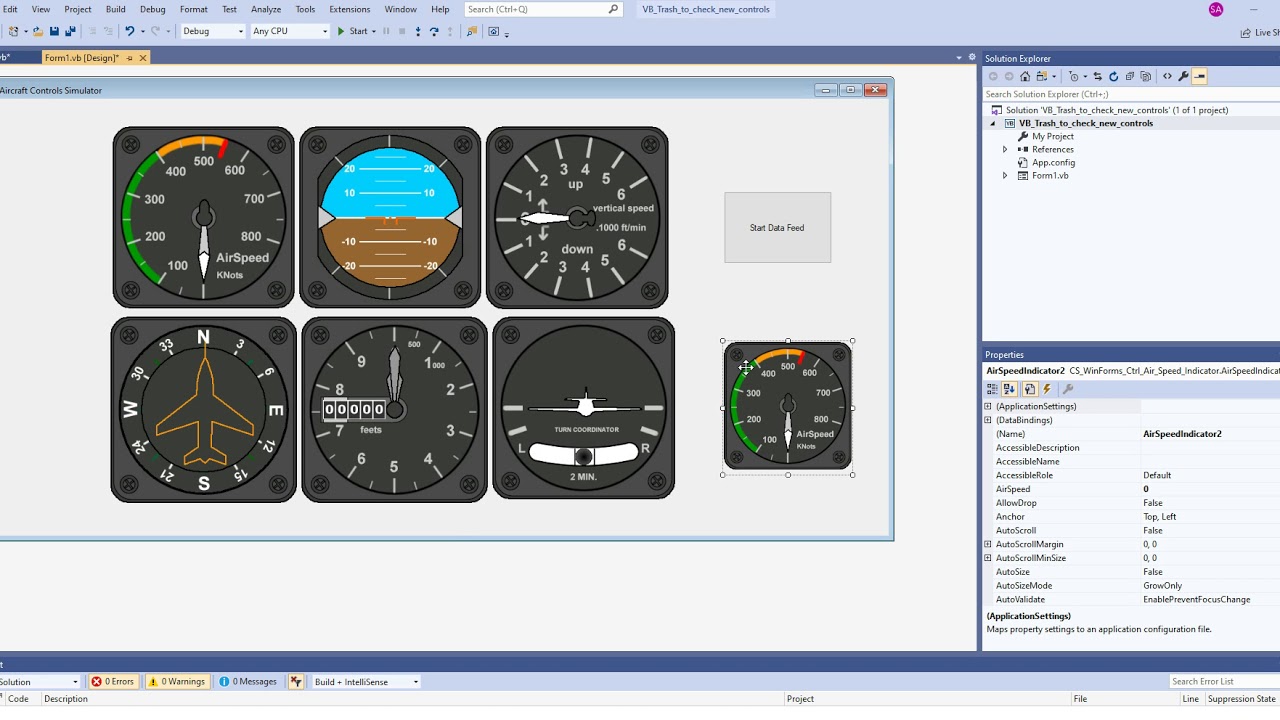Expand the (DataBindings) property
The image size is (1280, 720).
click(988, 420)
